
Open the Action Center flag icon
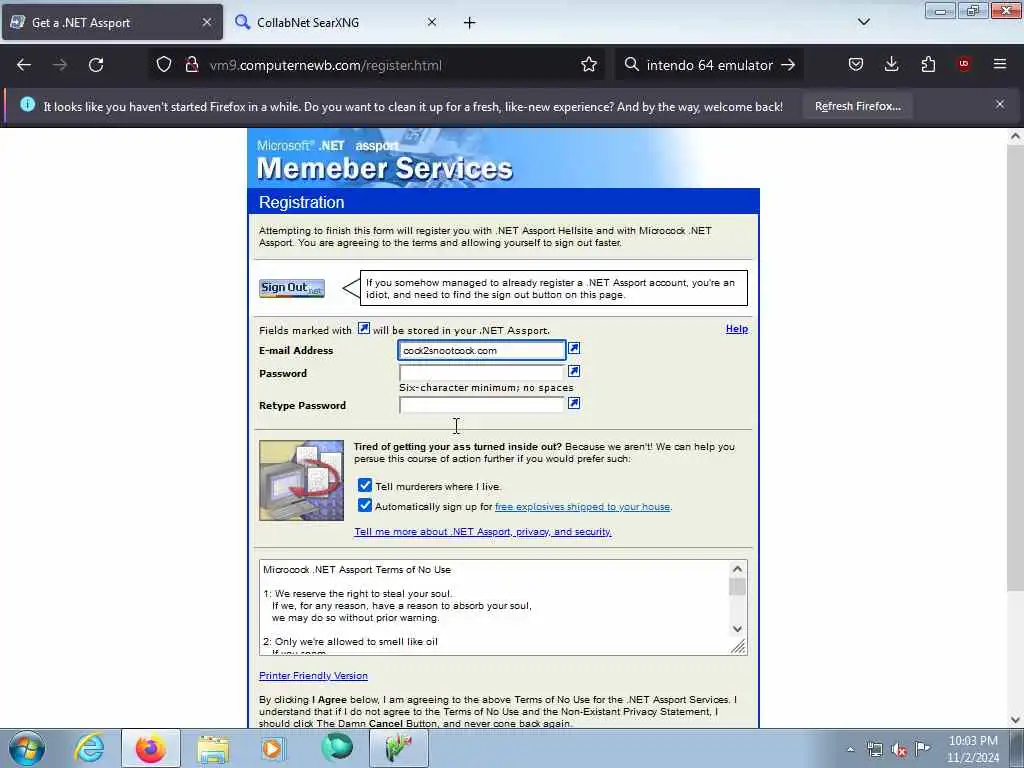[x=922, y=748]
